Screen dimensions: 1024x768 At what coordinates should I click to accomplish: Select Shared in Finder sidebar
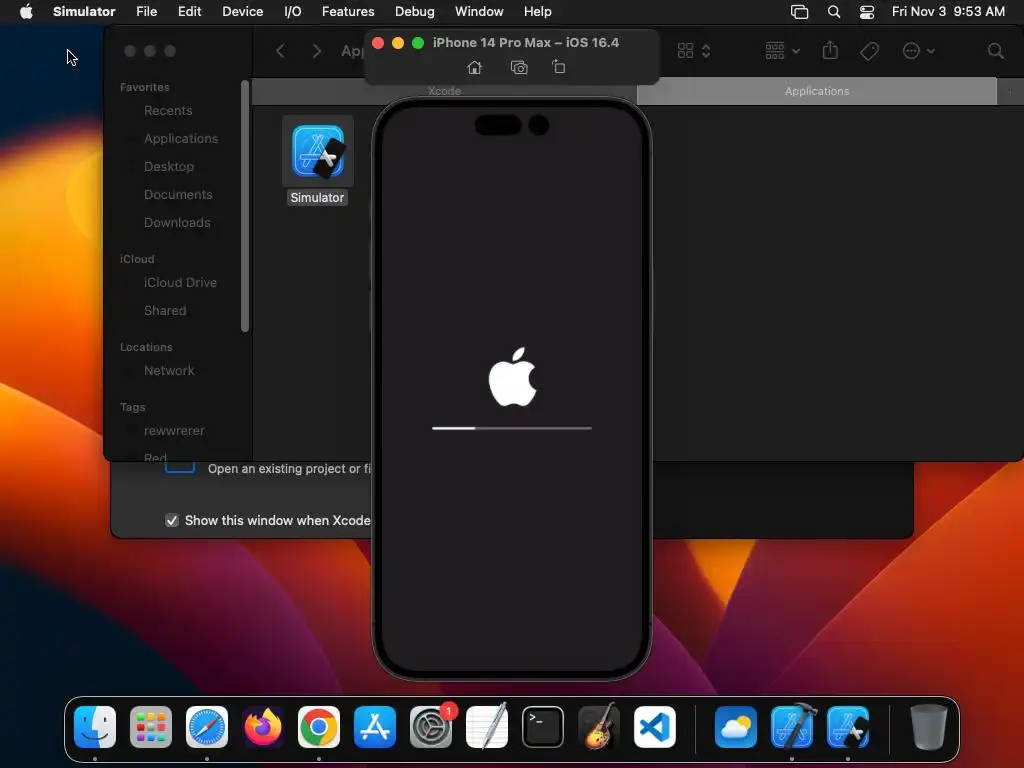(x=165, y=311)
